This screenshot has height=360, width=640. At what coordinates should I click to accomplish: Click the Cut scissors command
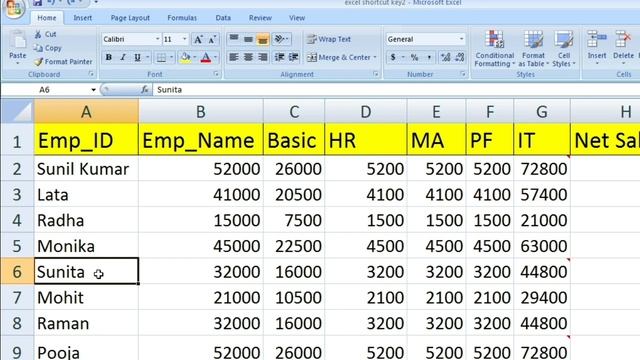pos(46,34)
